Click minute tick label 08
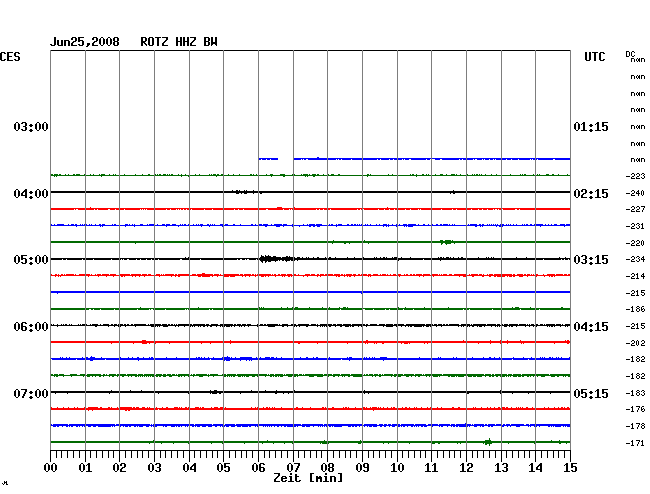Viewport: 650px width, 494px height. (327, 468)
